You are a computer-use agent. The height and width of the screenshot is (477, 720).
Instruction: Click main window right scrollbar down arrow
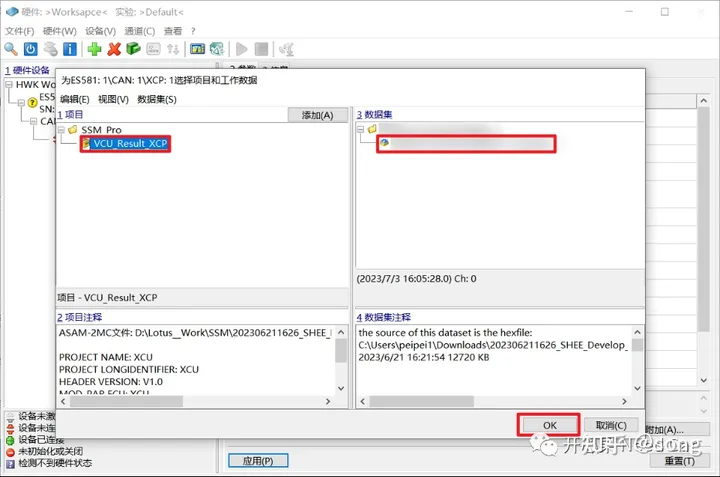pos(703,381)
